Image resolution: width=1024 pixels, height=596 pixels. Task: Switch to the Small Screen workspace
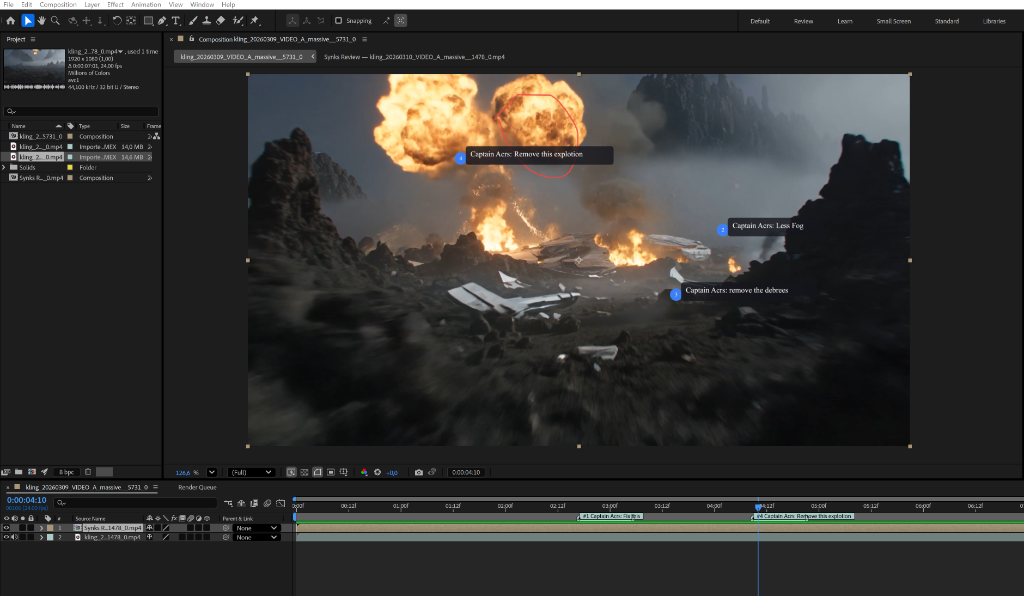(893, 21)
